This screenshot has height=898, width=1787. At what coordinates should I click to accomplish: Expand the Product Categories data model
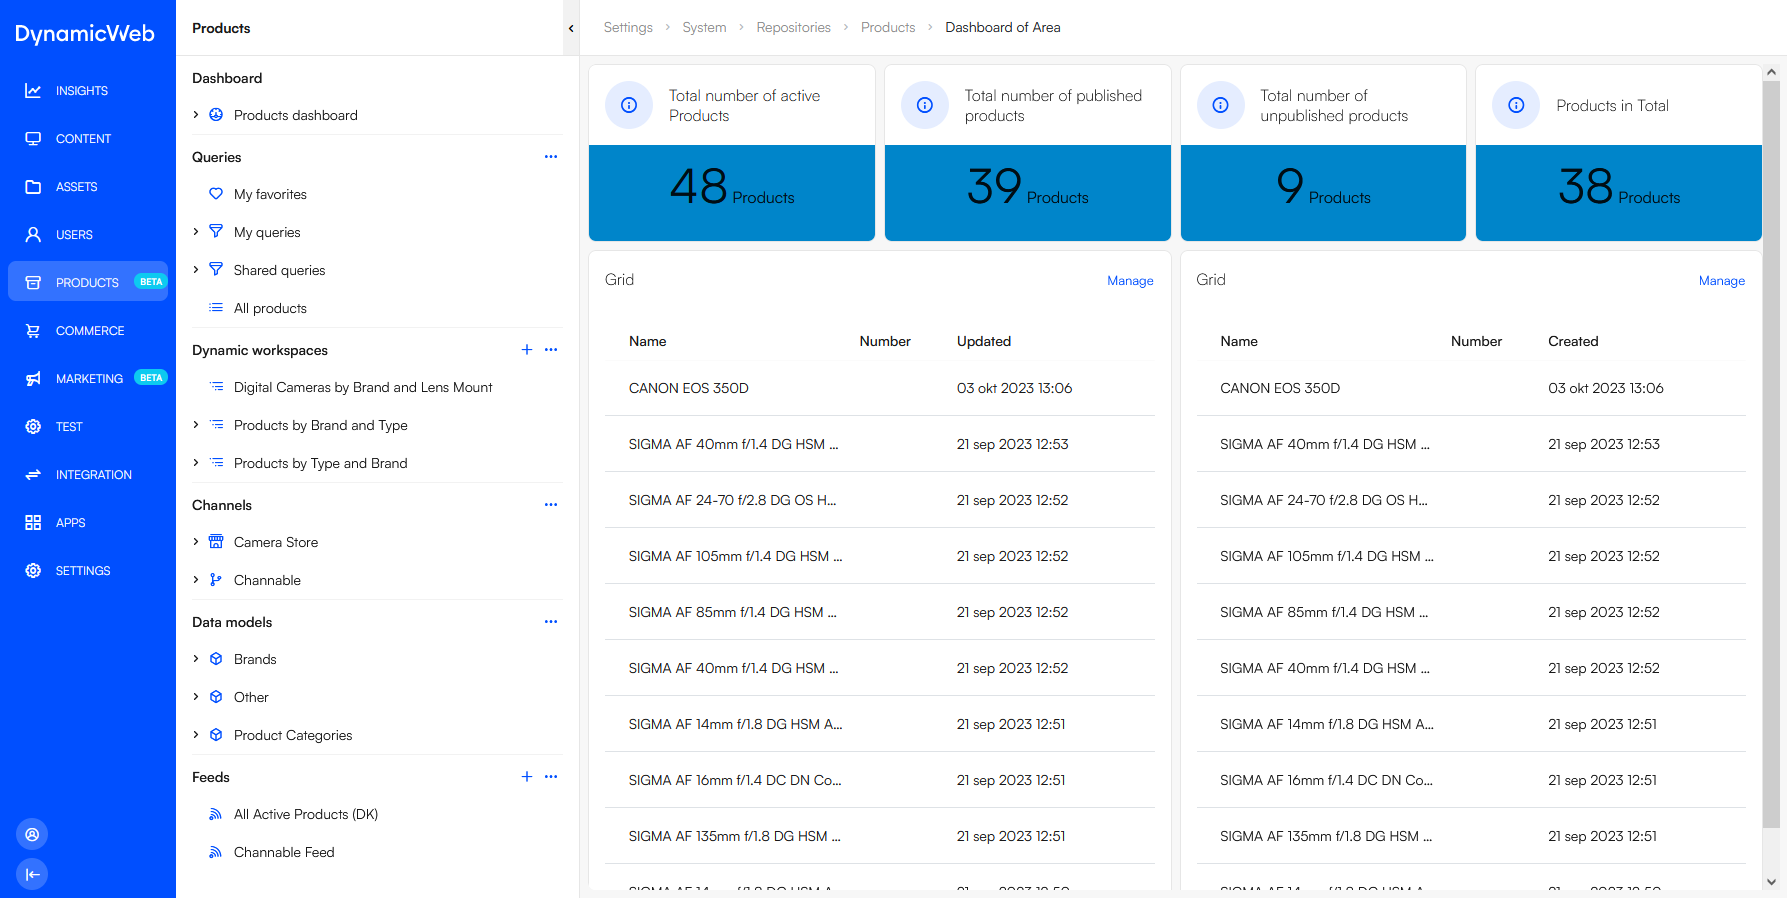click(x=196, y=735)
